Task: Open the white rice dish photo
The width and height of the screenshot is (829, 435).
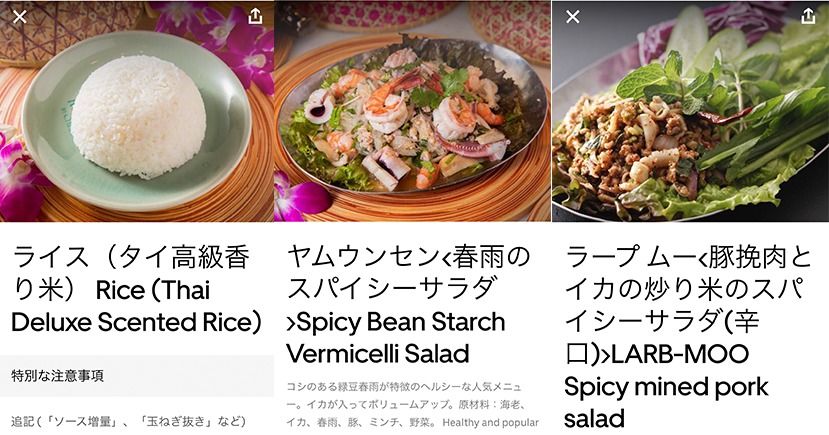Action: click(137, 111)
